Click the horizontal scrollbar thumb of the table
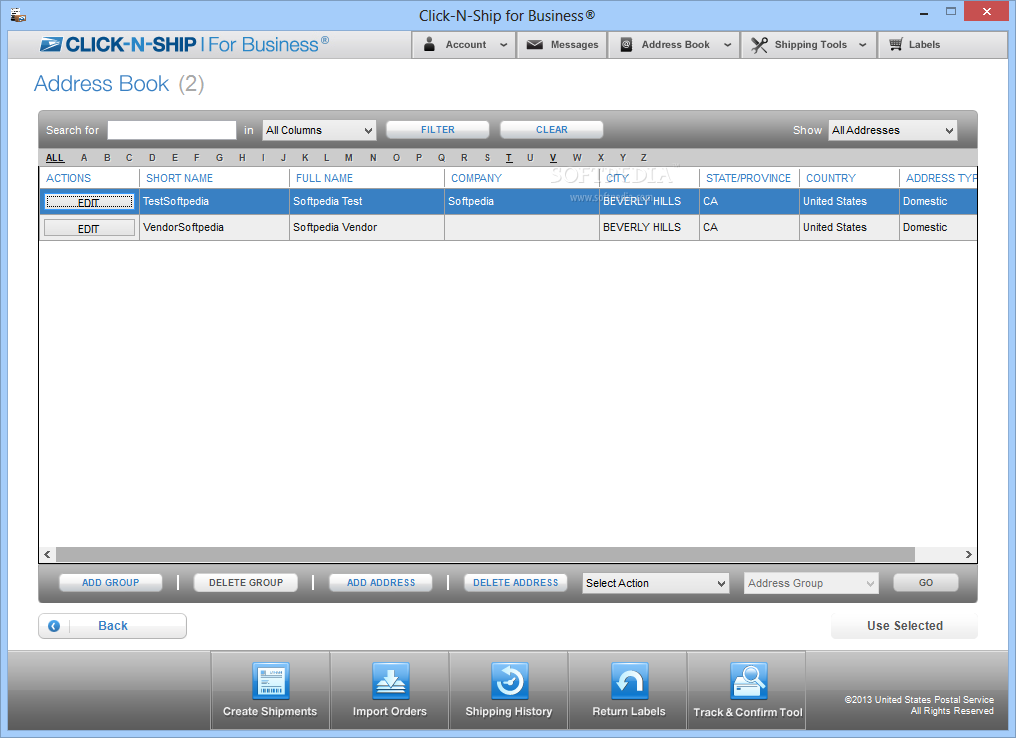 coord(485,555)
